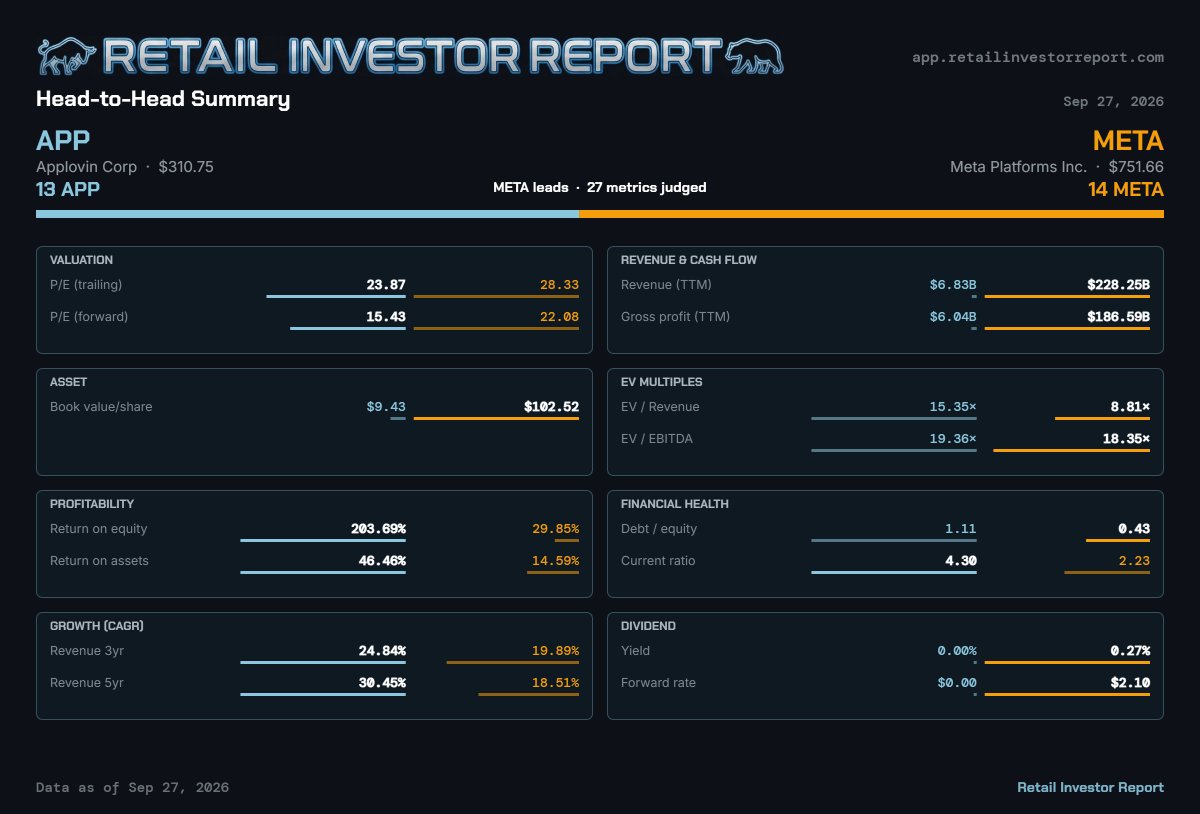Click the orange META portion of score bar
Viewport: 1200px width, 814px height.
(871, 214)
